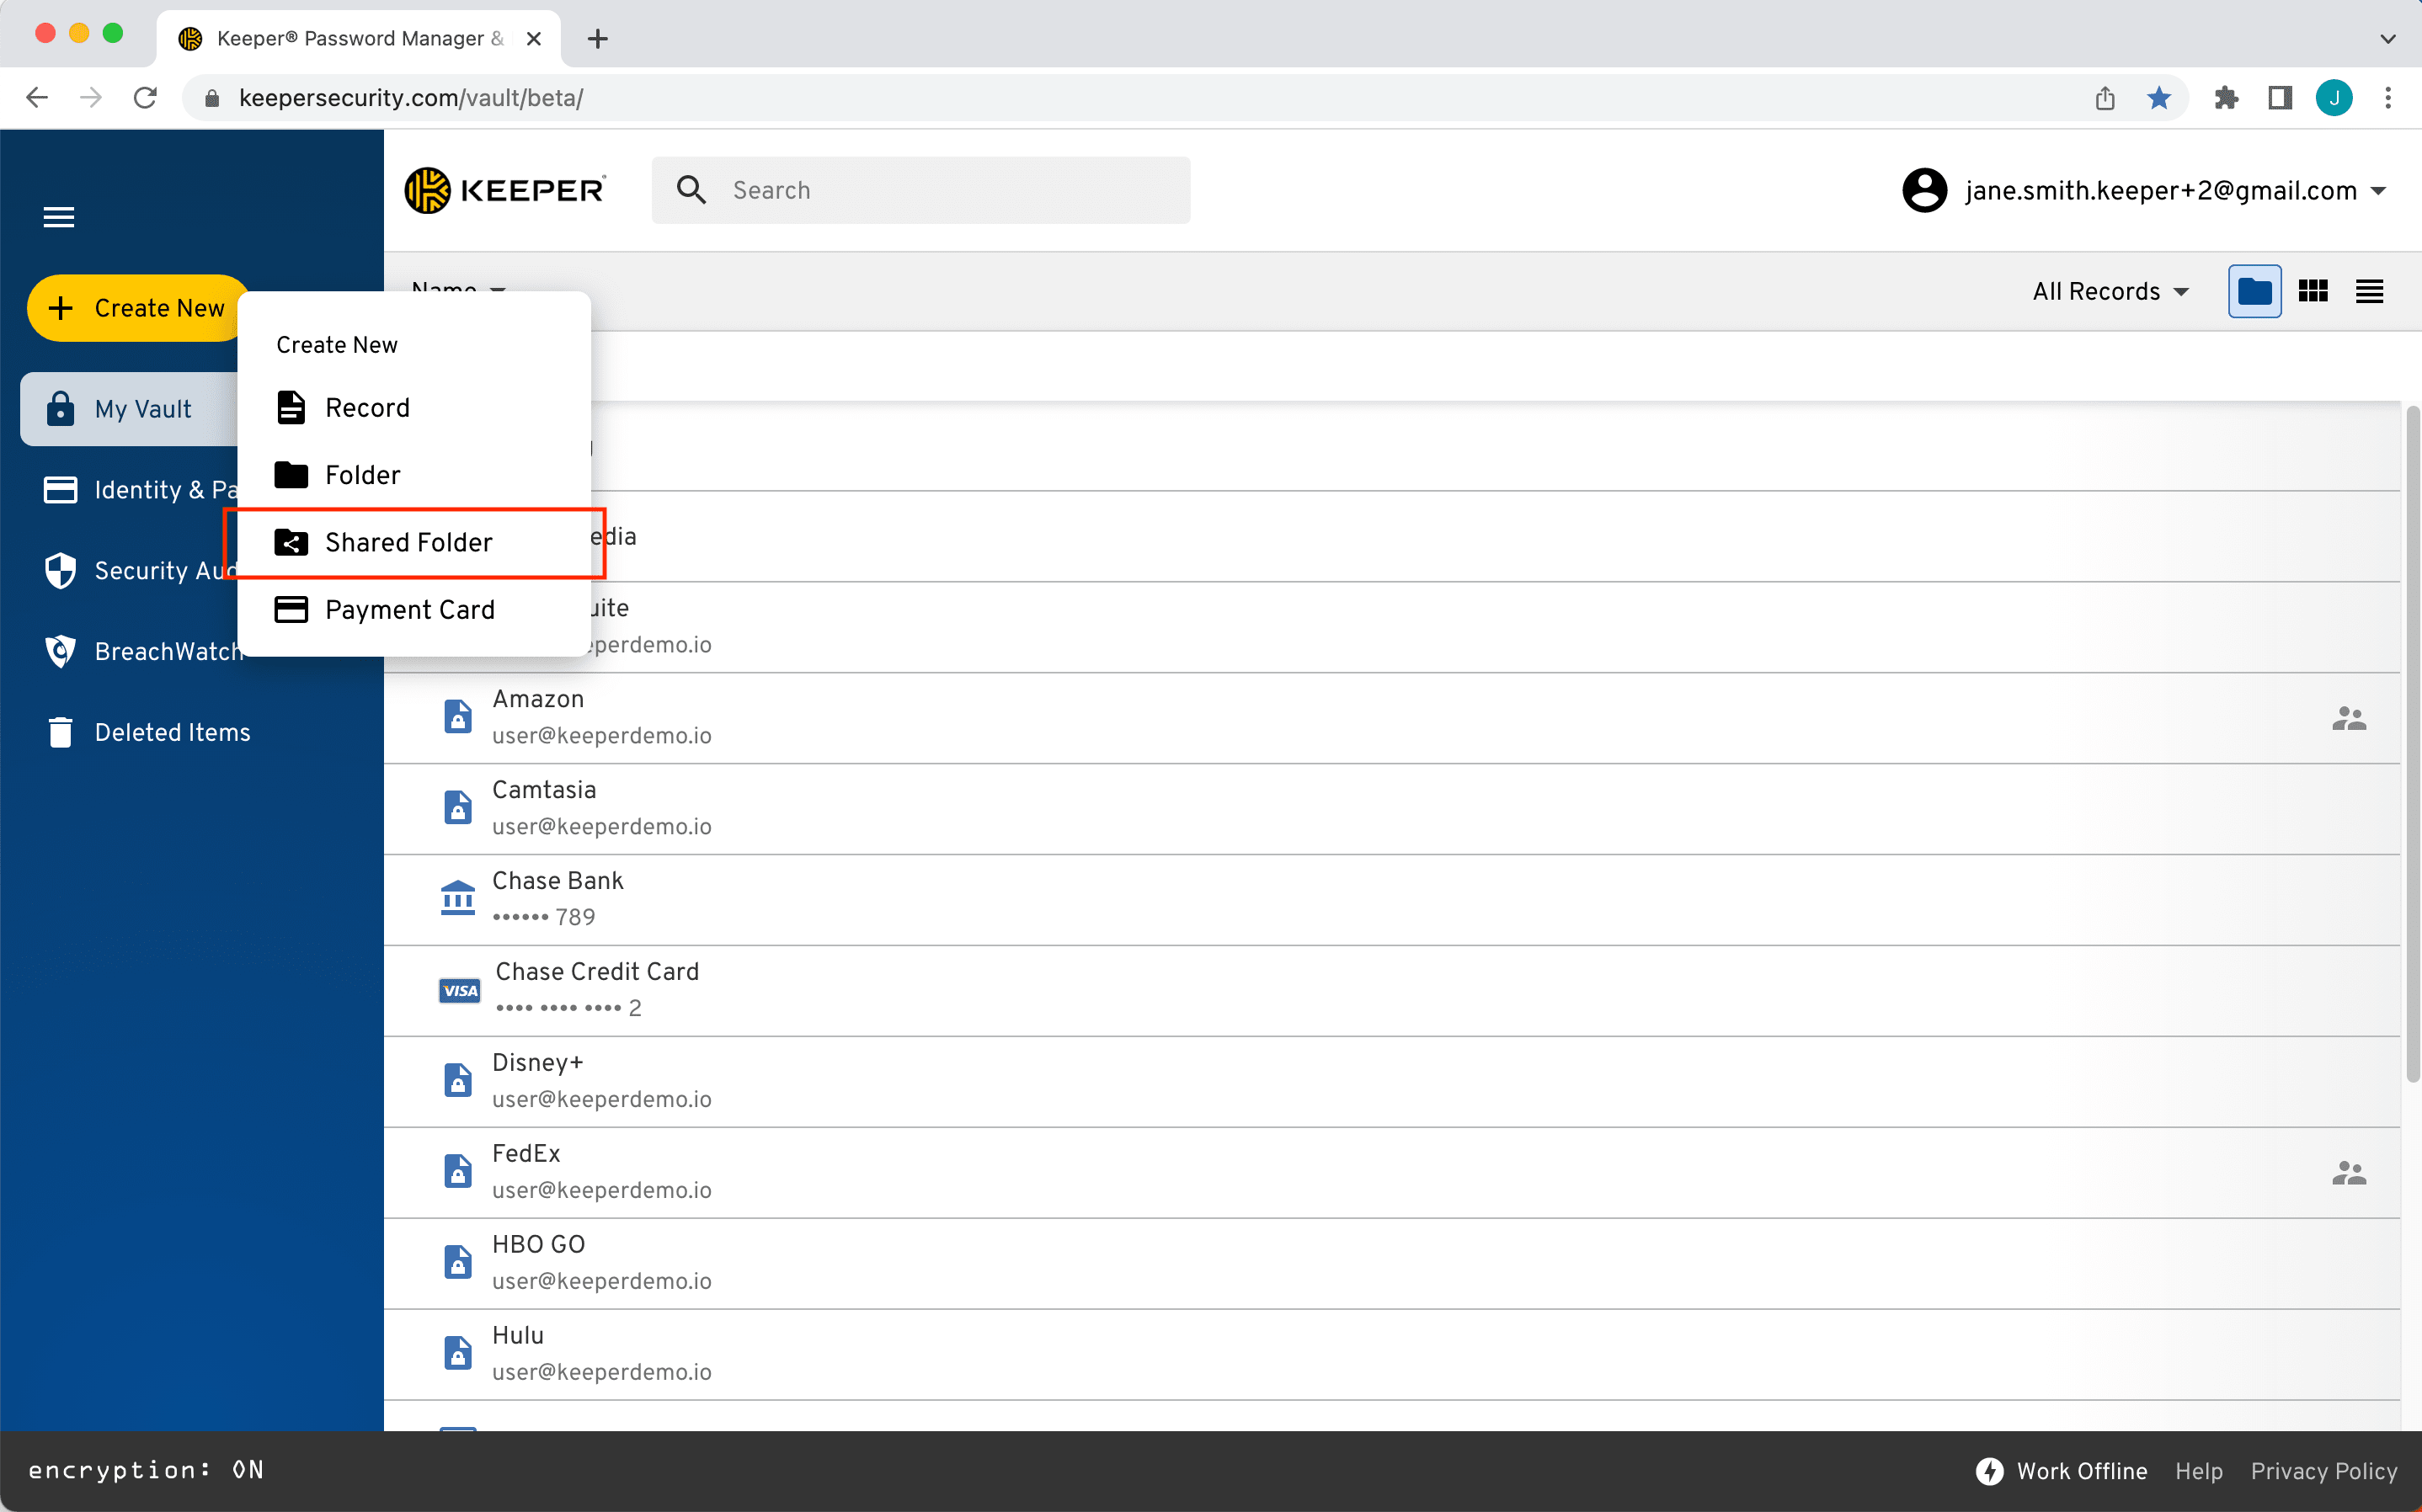Screen dimensions: 2422x1512
Task: Open the FedEx record
Action: (1391, 1172)
